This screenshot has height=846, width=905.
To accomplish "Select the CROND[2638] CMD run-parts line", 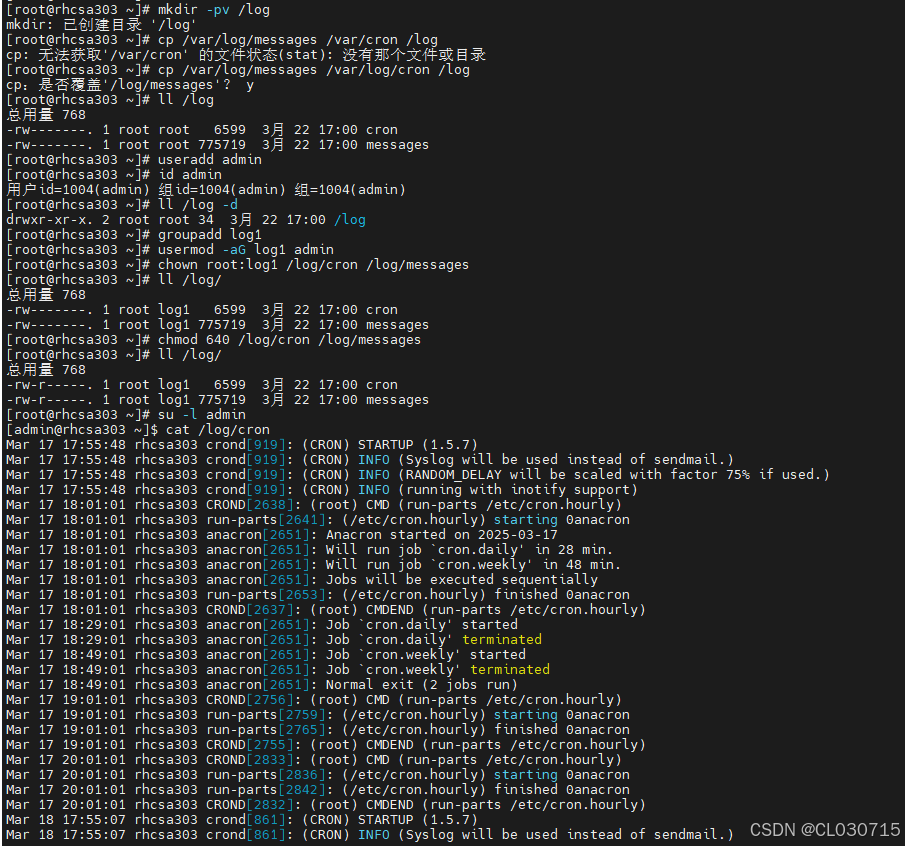I will 314,505.
